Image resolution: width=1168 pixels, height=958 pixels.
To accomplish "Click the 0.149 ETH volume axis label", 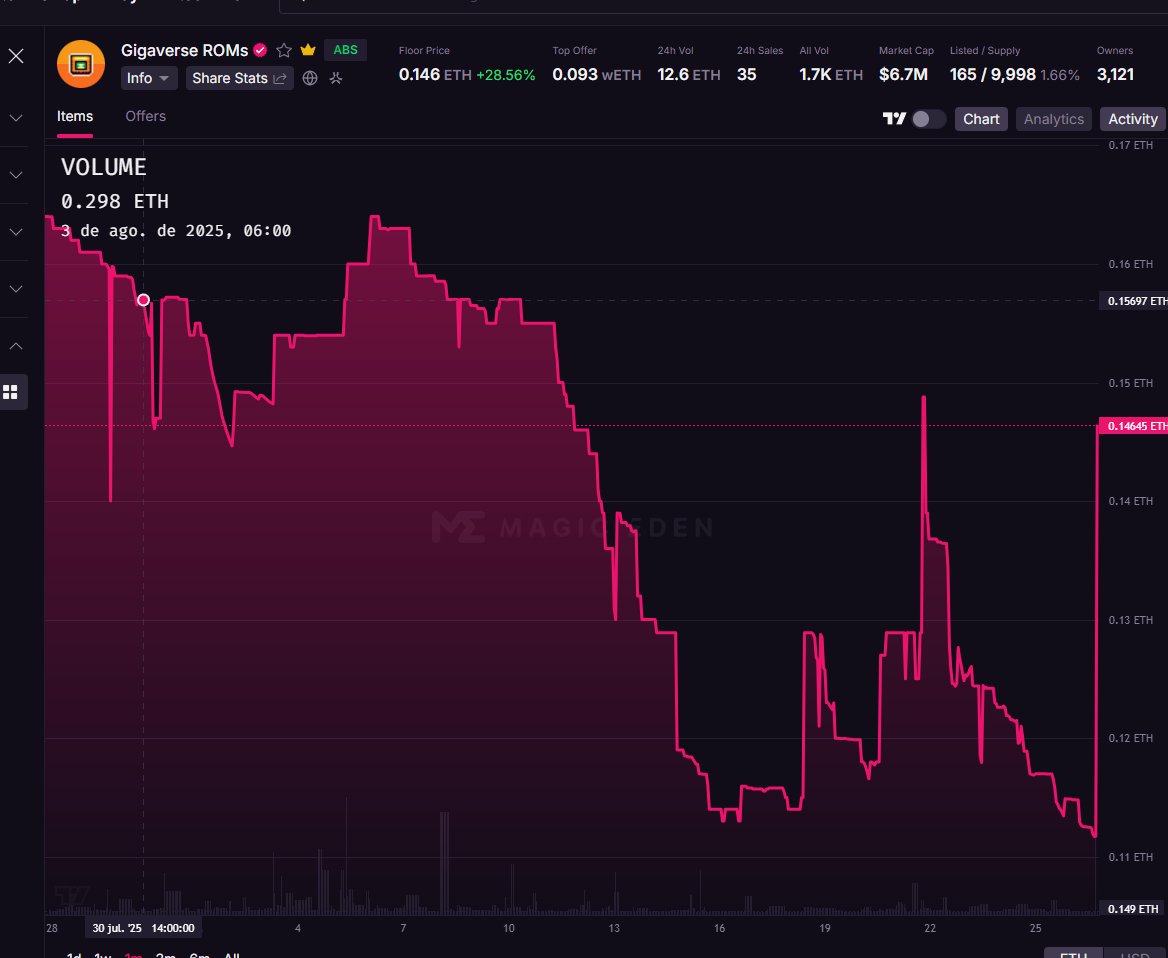I will click(x=1133, y=909).
